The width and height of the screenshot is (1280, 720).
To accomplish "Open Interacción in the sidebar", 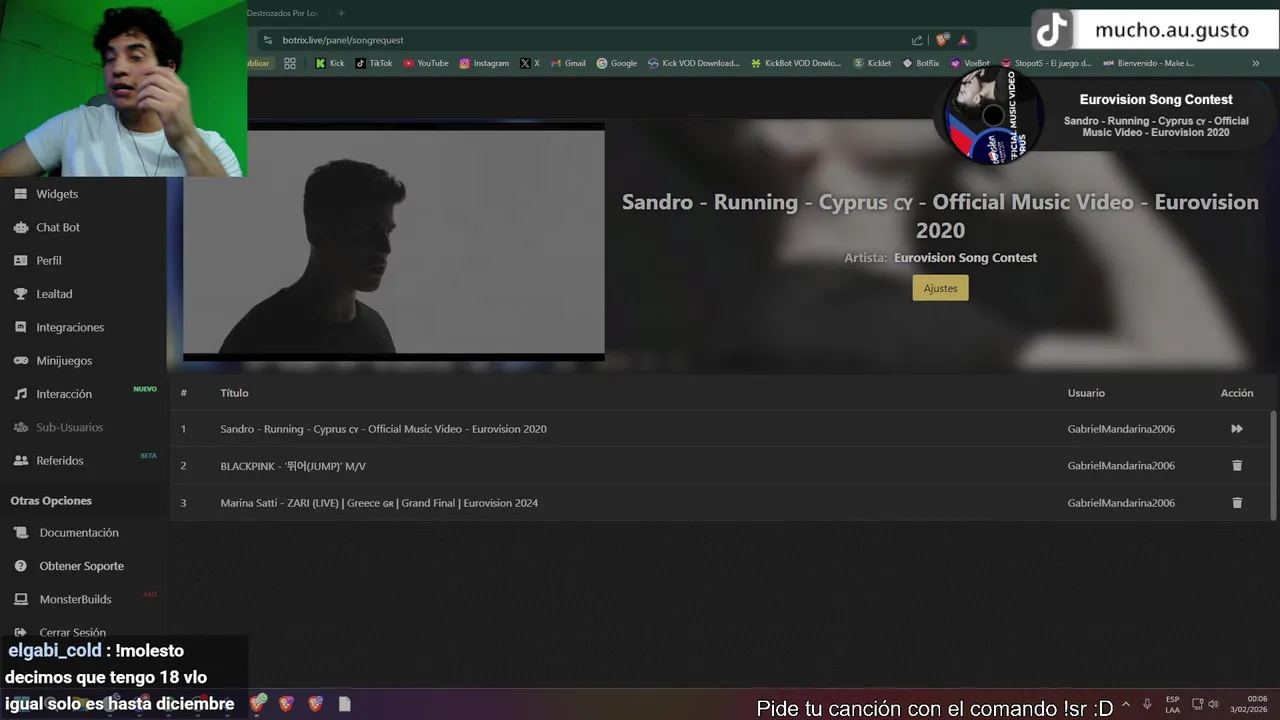I will pos(64,394).
